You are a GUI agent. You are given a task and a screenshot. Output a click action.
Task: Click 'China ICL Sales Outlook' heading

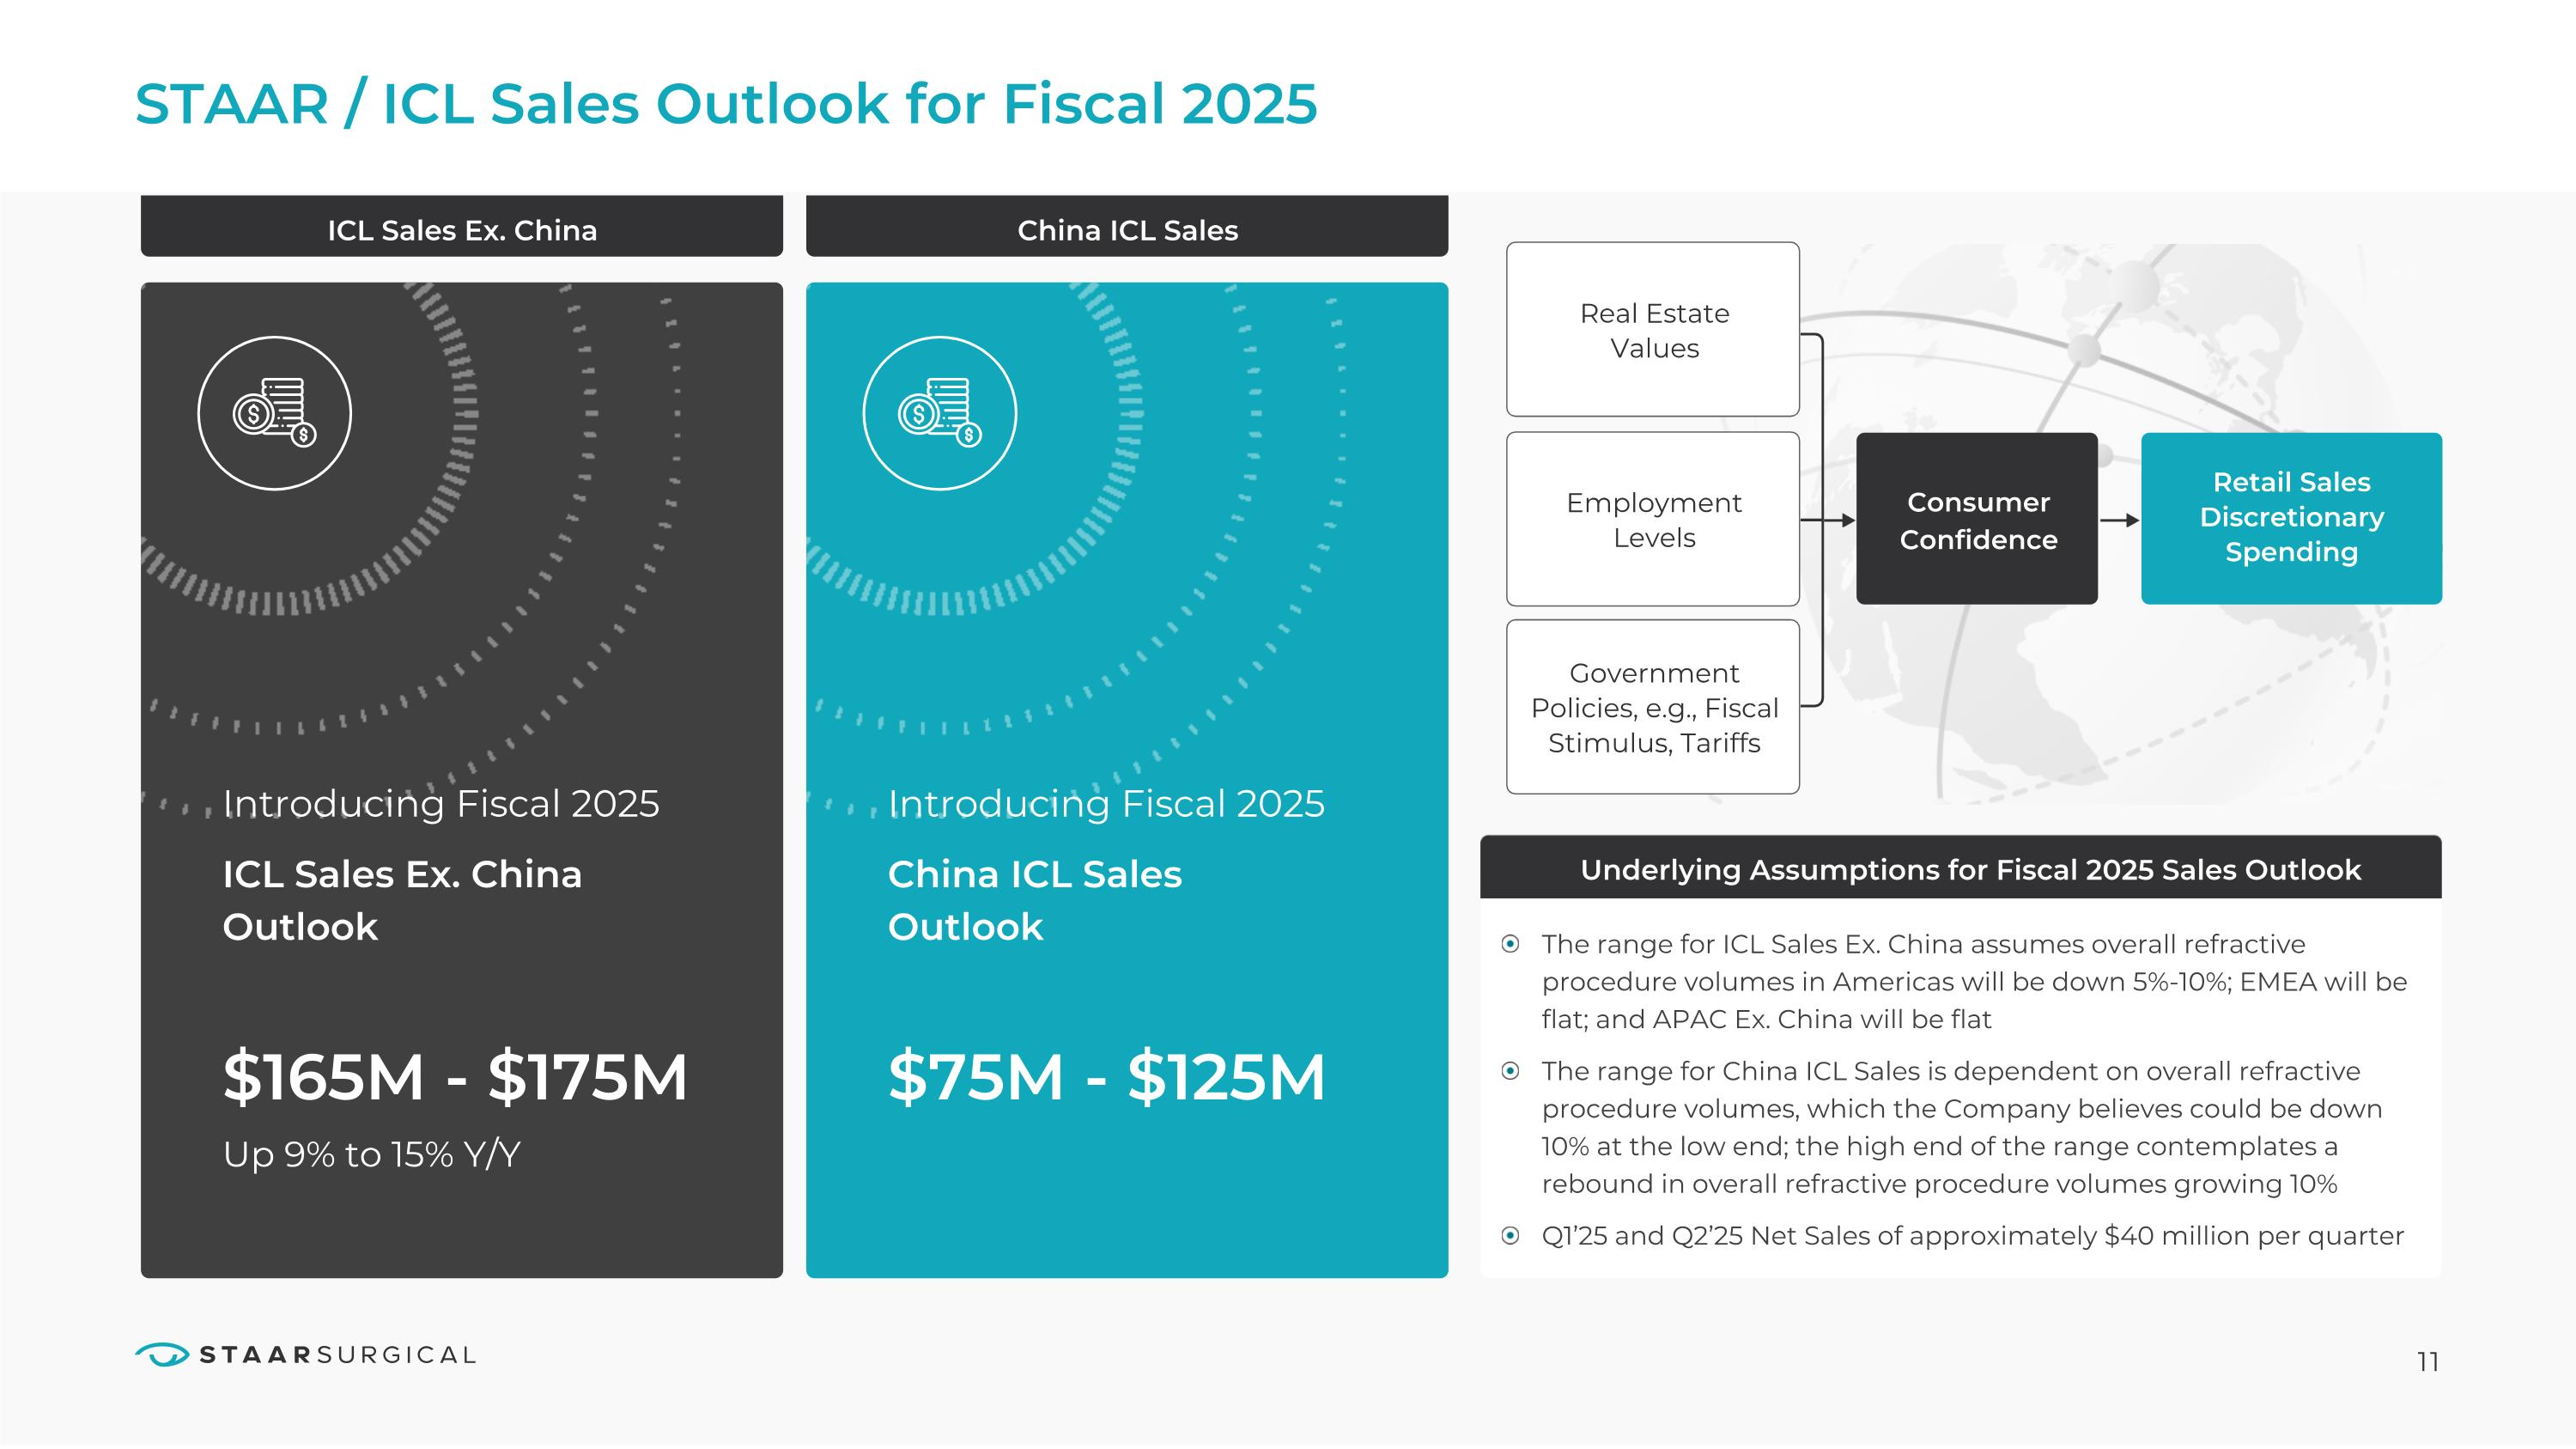(x=1035, y=900)
